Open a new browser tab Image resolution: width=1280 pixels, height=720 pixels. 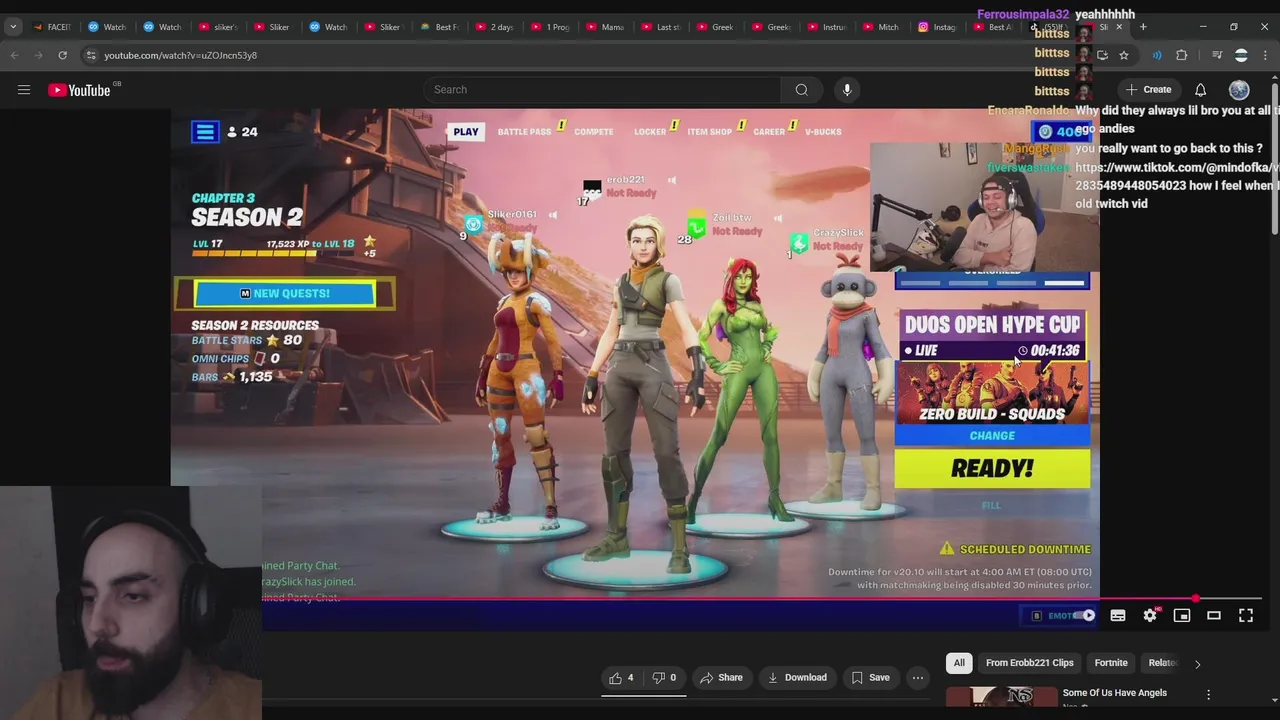[1143, 27]
